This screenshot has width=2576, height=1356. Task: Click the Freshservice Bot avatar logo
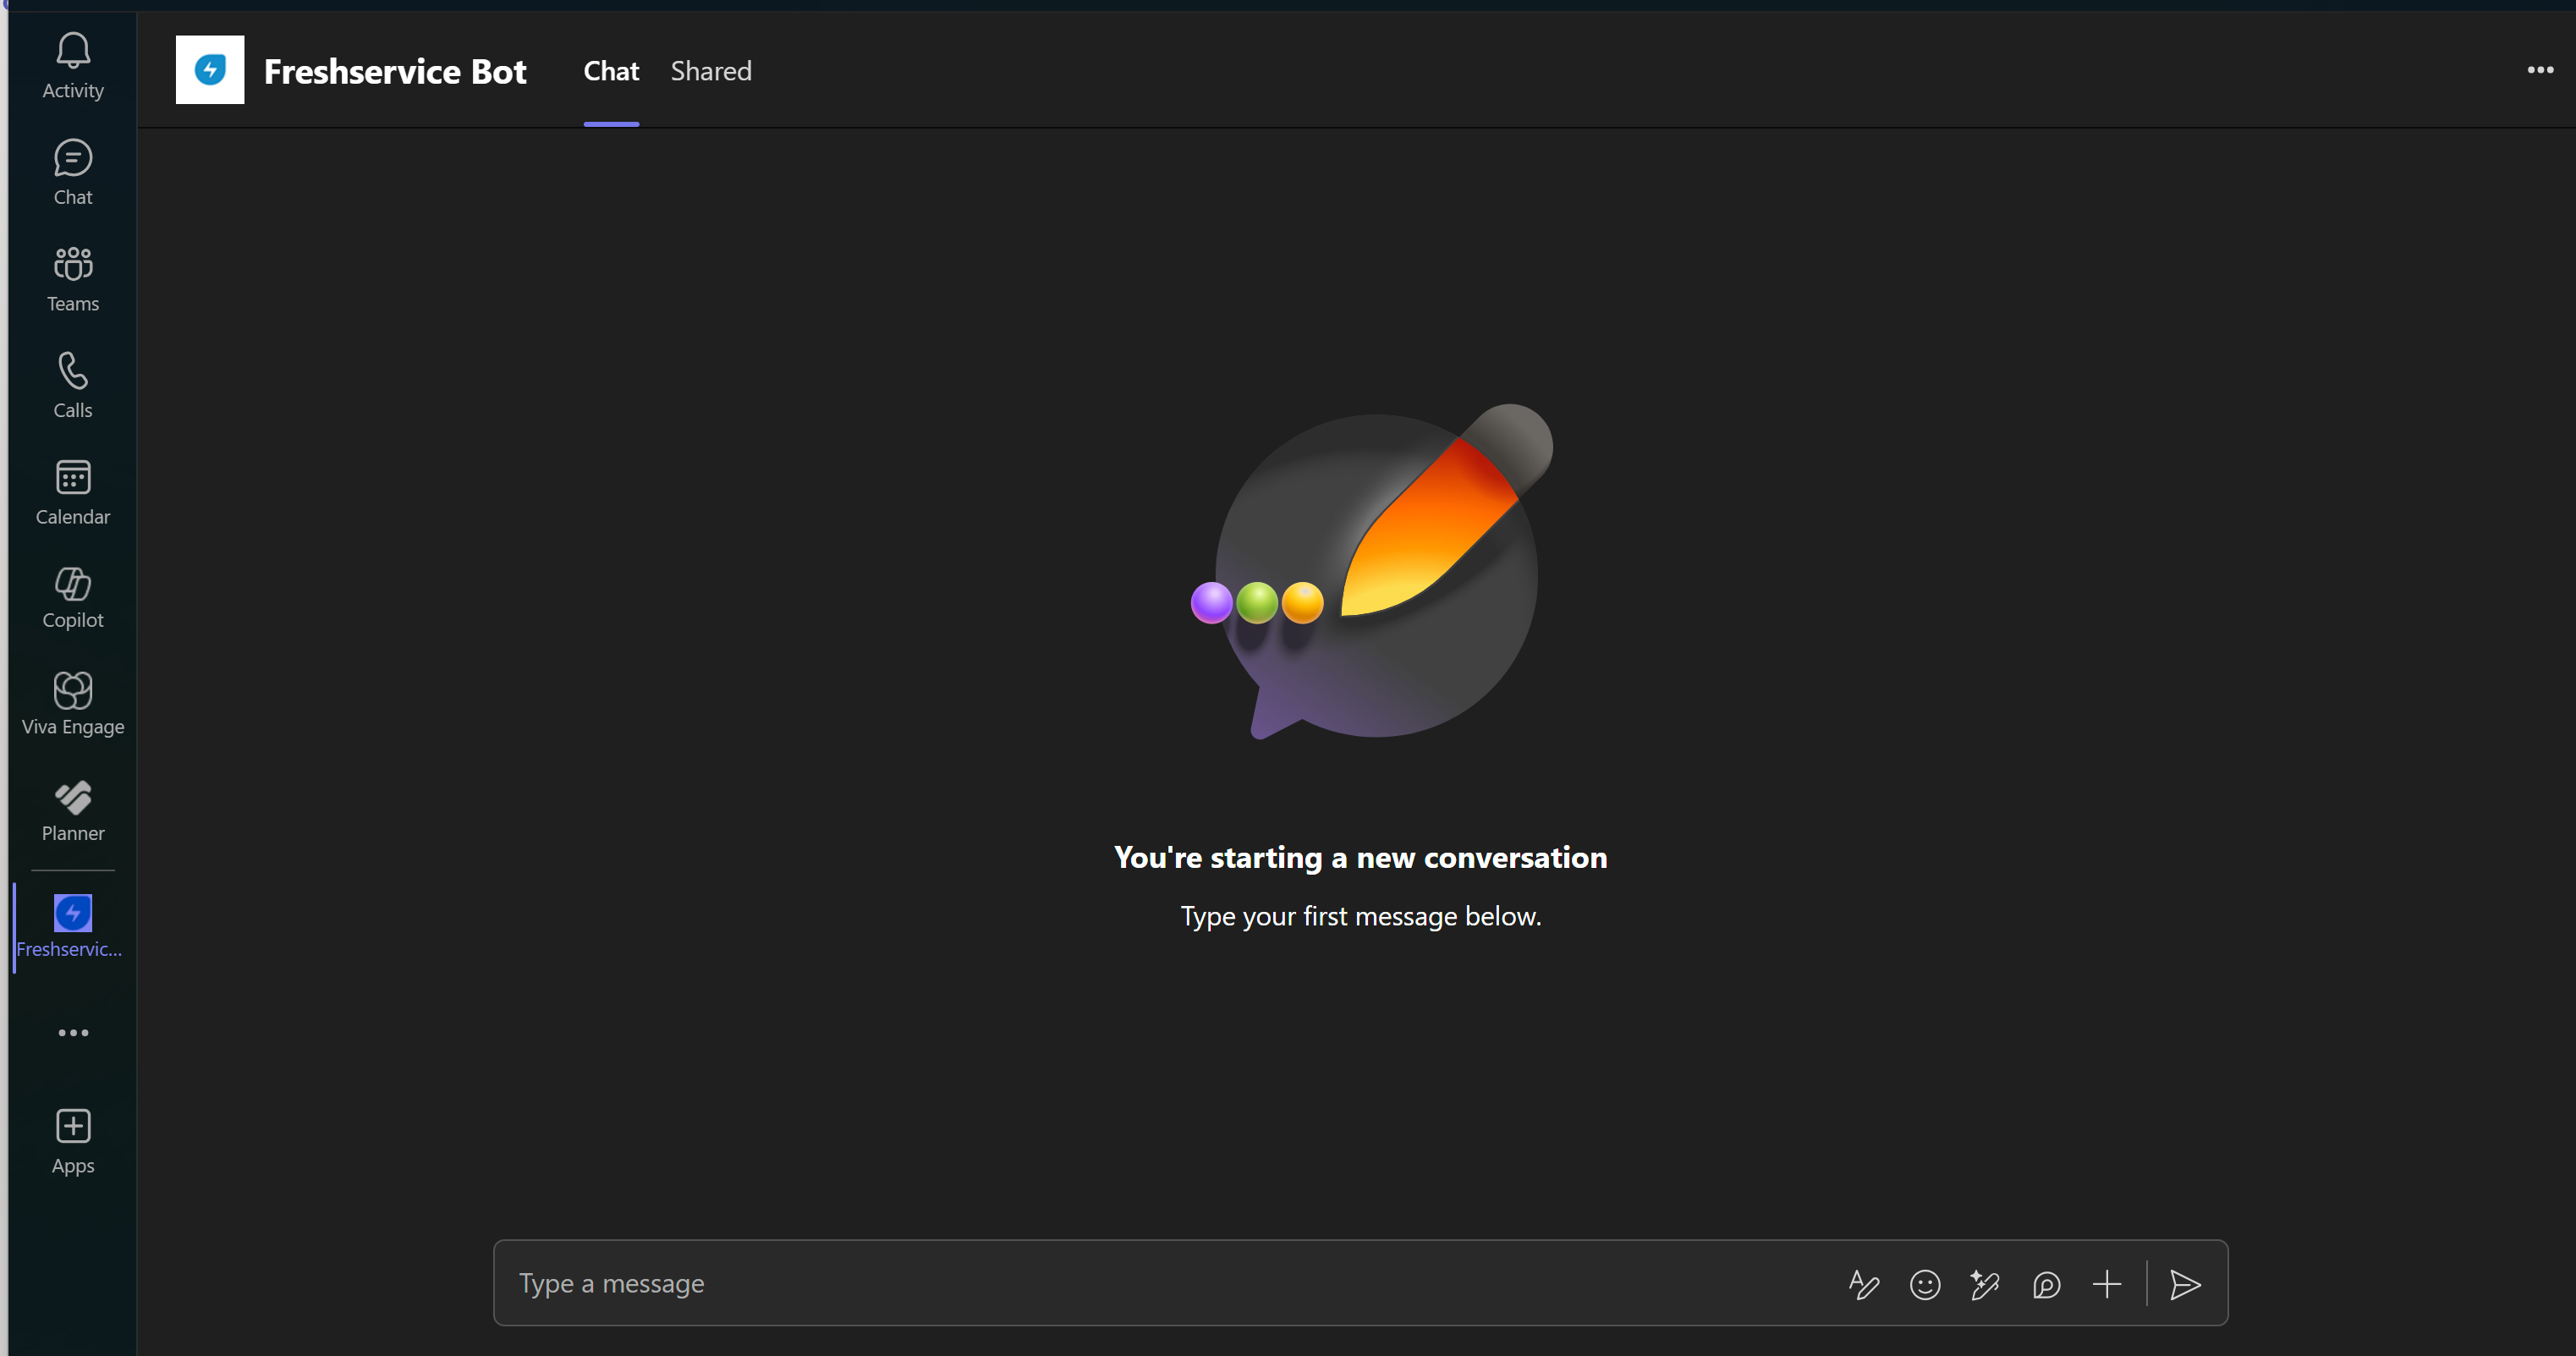(x=210, y=70)
